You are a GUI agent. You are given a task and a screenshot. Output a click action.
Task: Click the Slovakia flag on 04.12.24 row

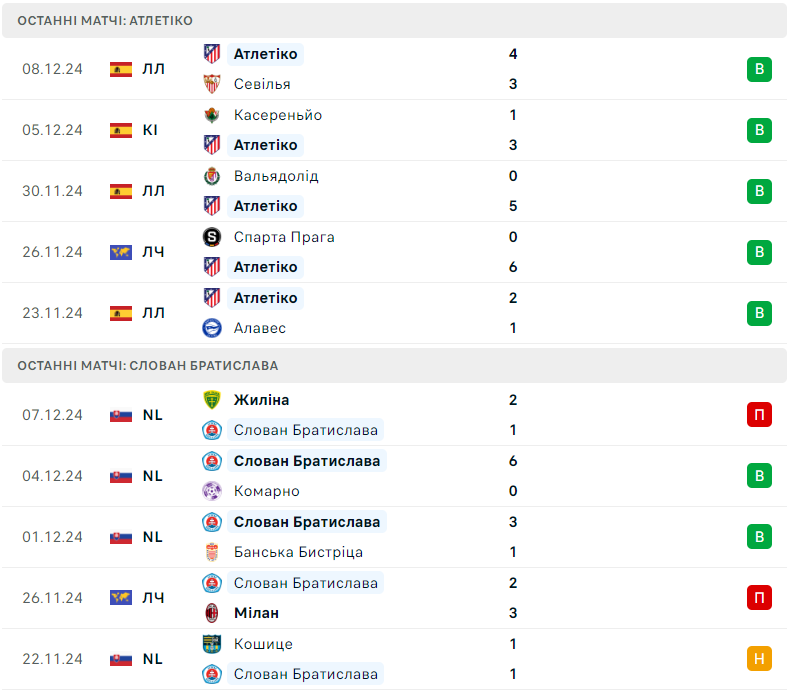[121, 476]
